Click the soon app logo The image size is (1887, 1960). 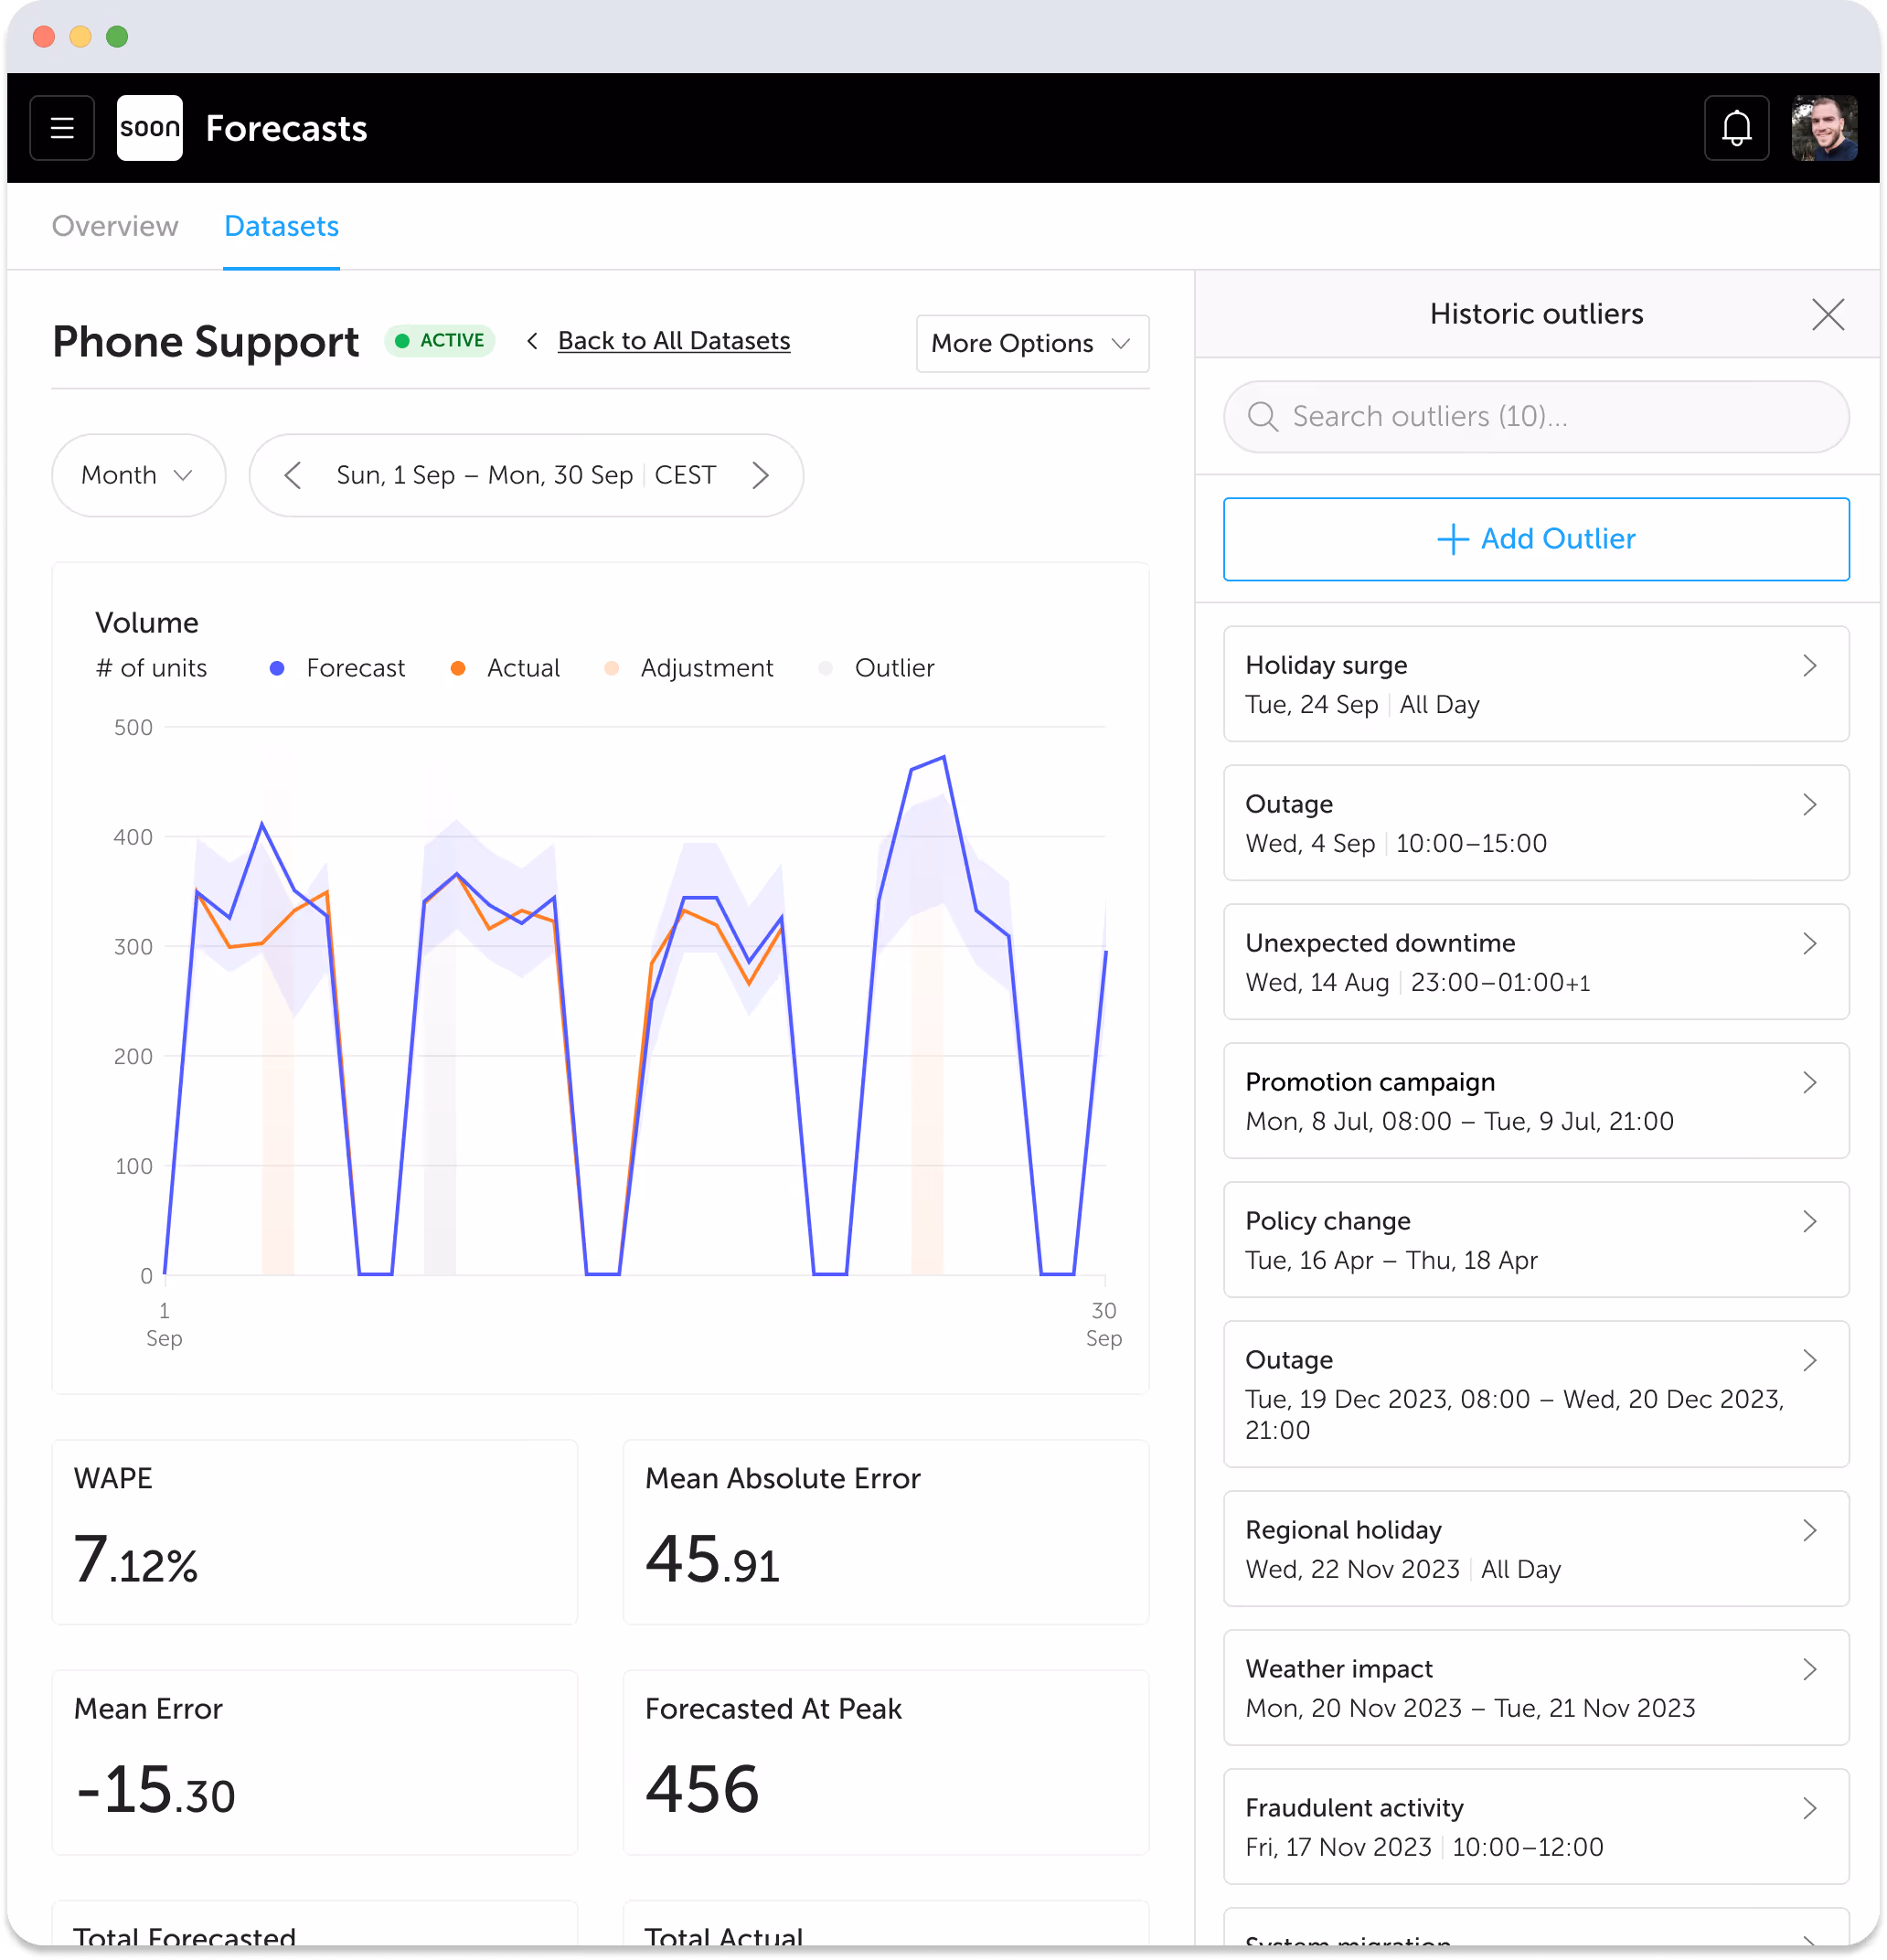149,128
